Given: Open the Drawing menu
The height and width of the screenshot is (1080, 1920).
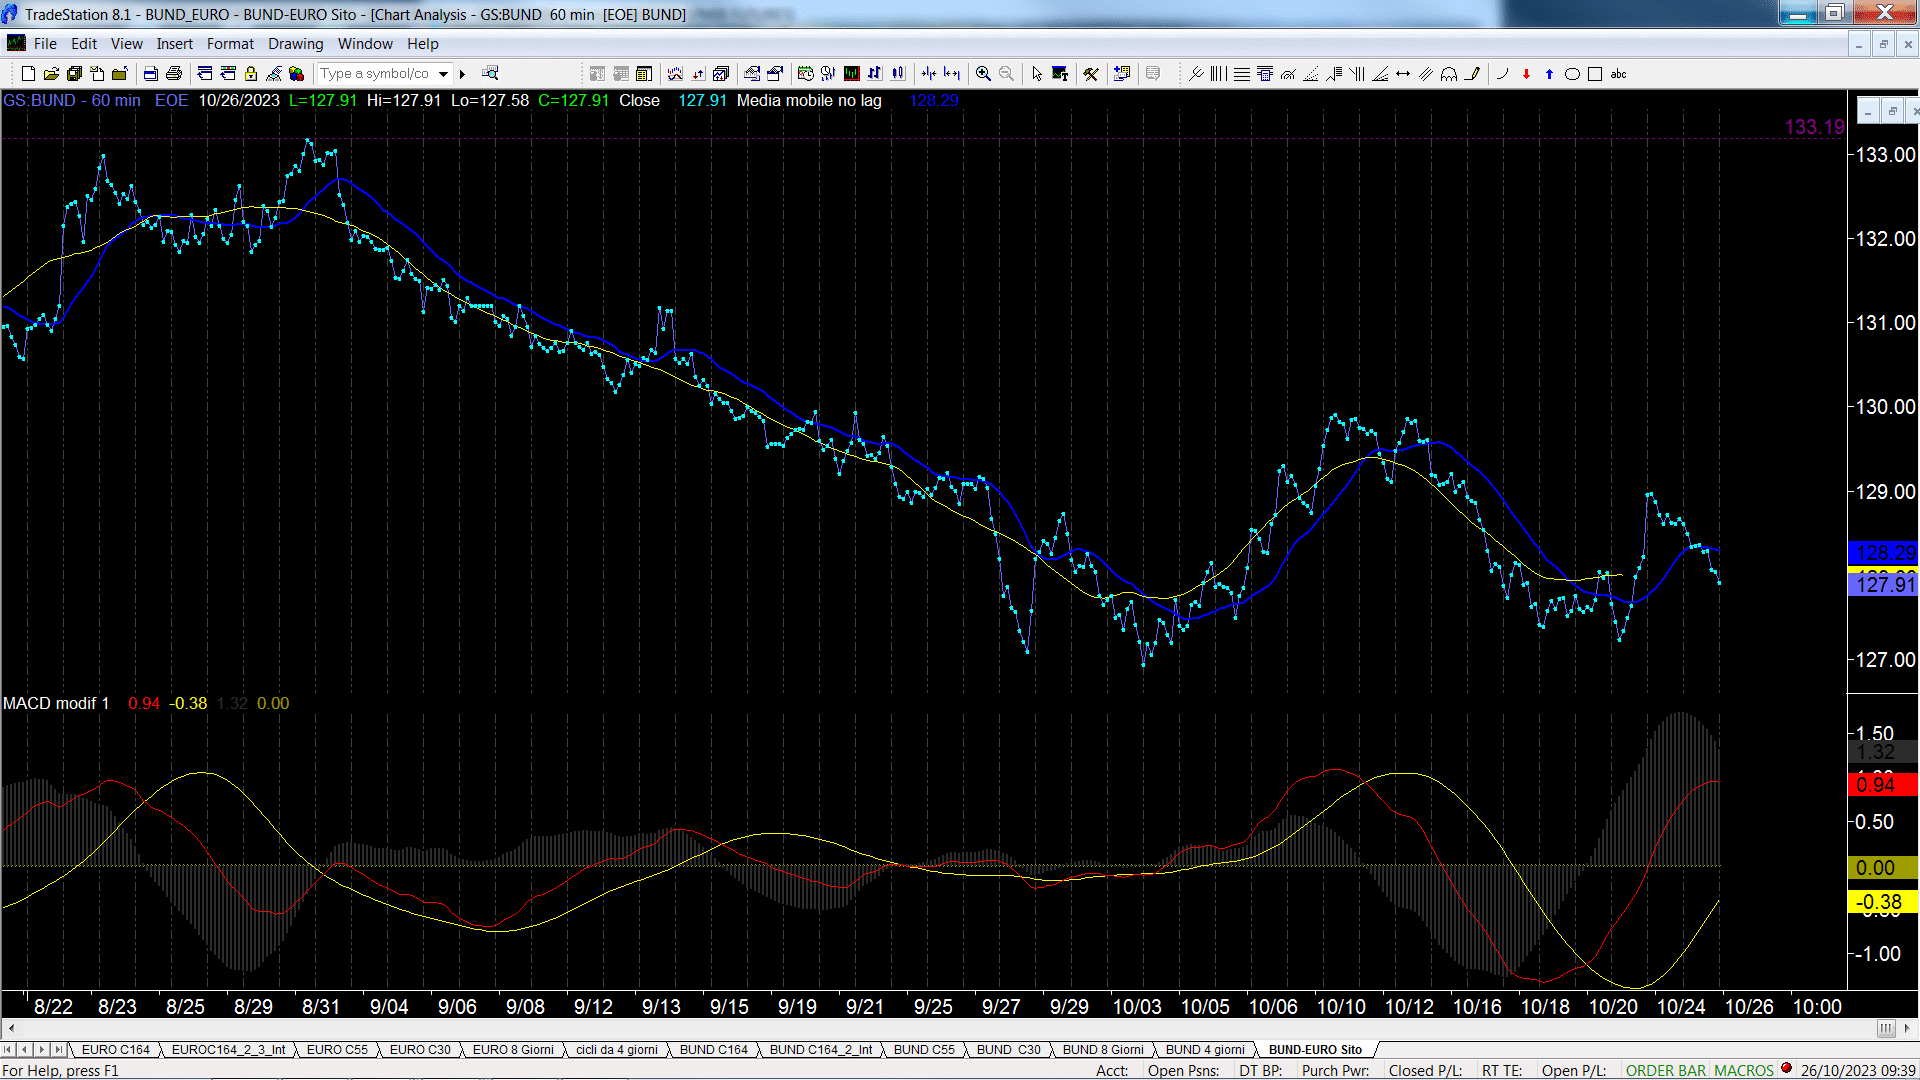Looking at the screenshot, I should [x=296, y=44].
